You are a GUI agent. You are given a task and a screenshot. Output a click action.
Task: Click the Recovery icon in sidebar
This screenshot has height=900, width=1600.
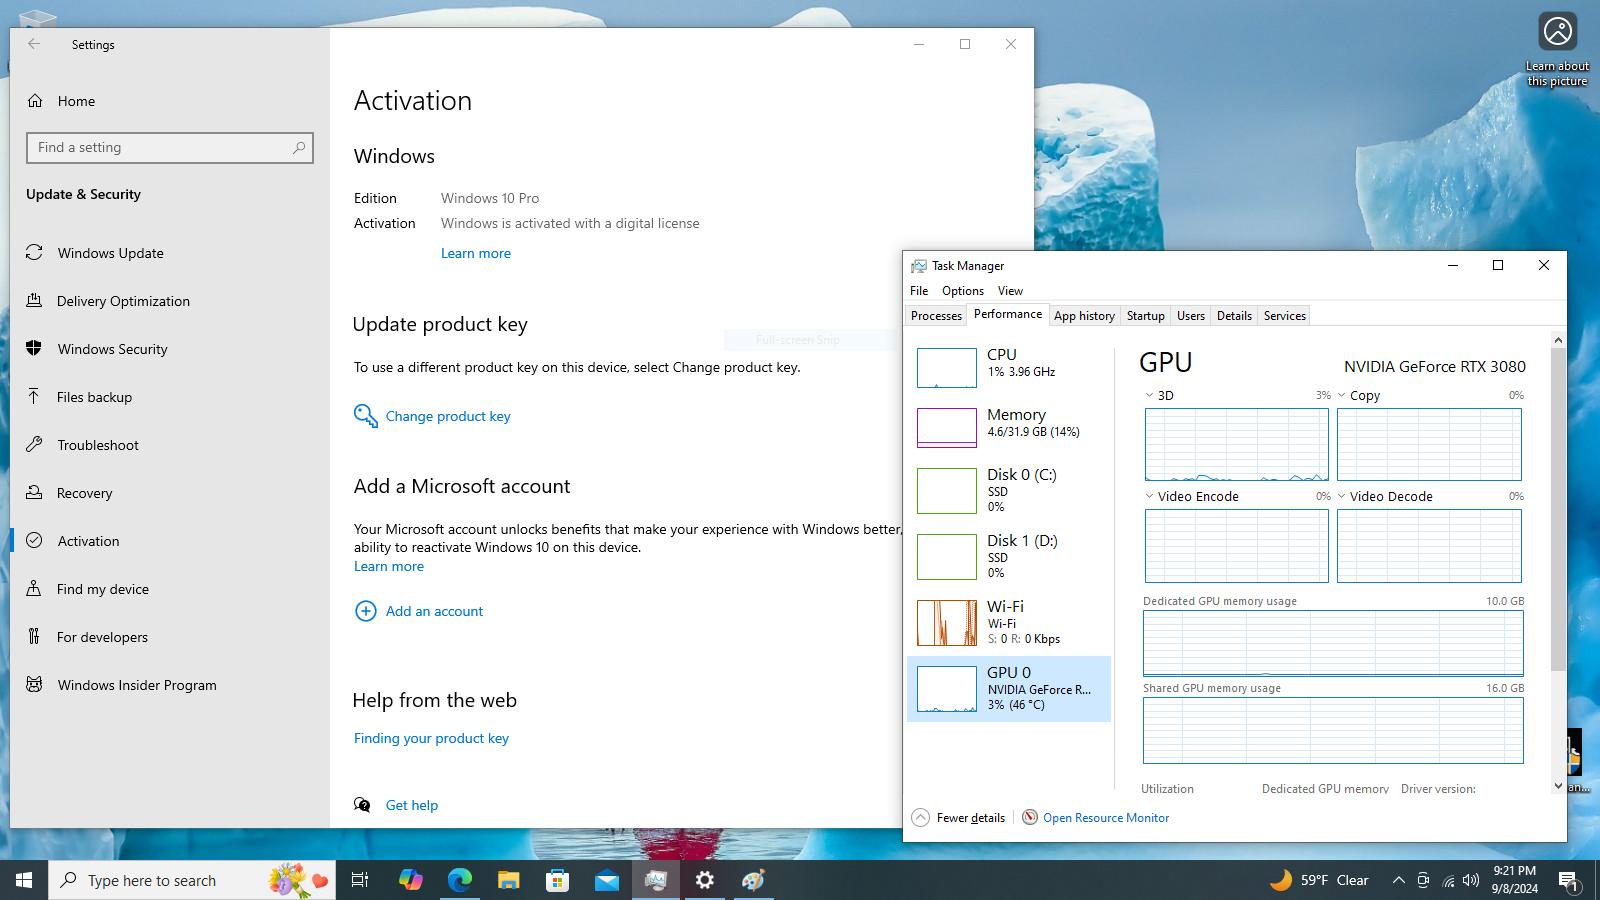pyautogui.click(x=34, y=493)
